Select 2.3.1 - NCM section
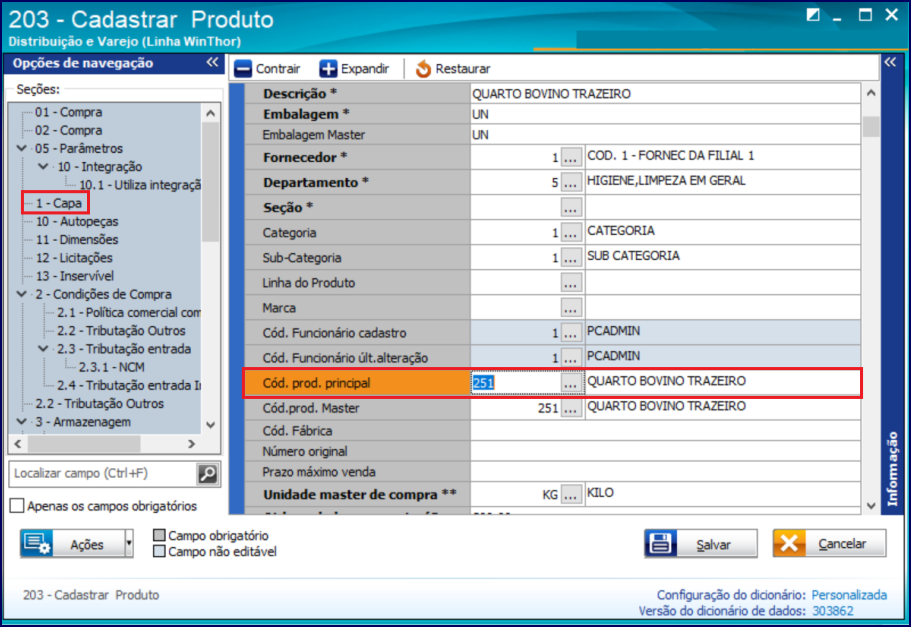Screen dimensions: 911x627 [112, 367]
